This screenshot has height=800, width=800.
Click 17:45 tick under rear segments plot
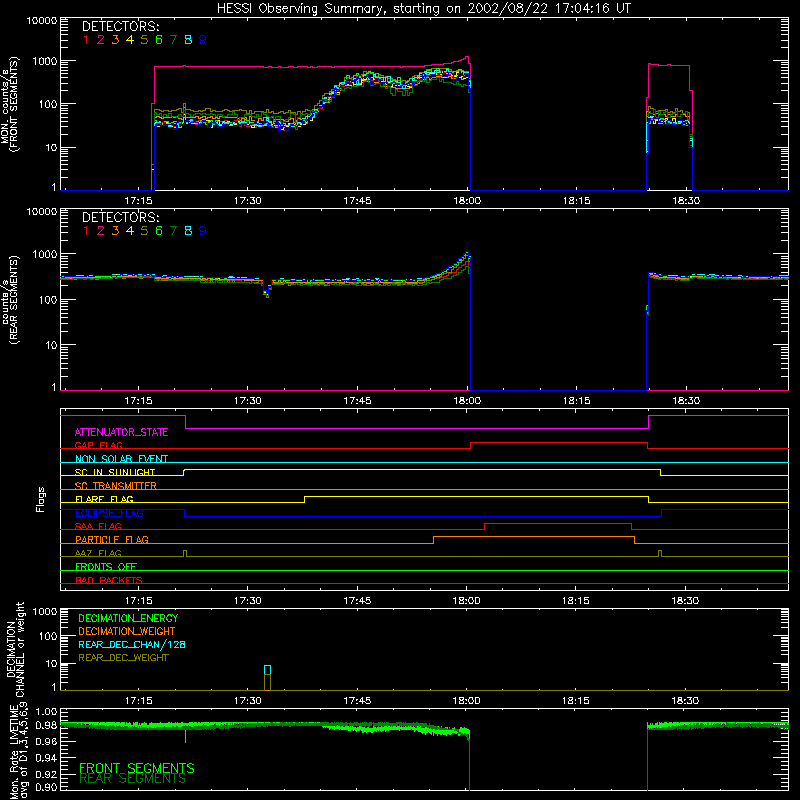[x=357, y=401]
